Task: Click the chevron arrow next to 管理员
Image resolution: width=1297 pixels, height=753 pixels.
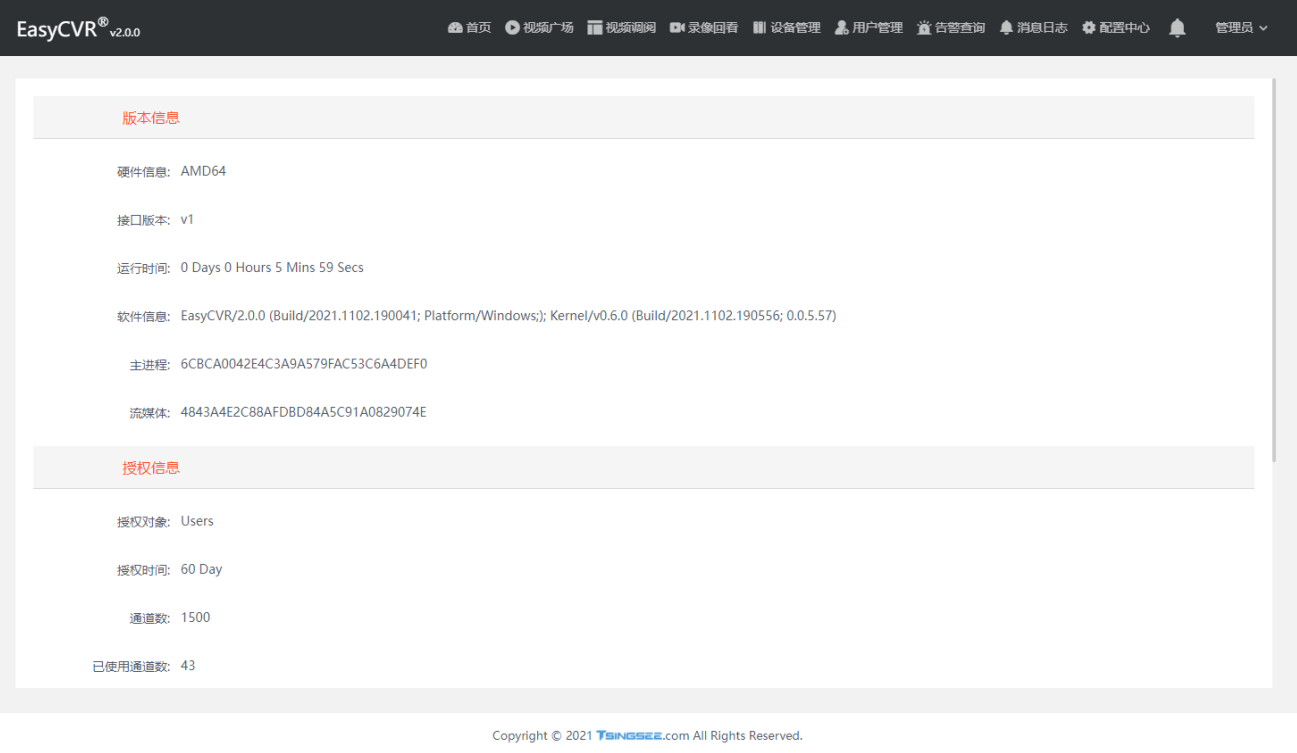Action: [x=1263, y=29]
